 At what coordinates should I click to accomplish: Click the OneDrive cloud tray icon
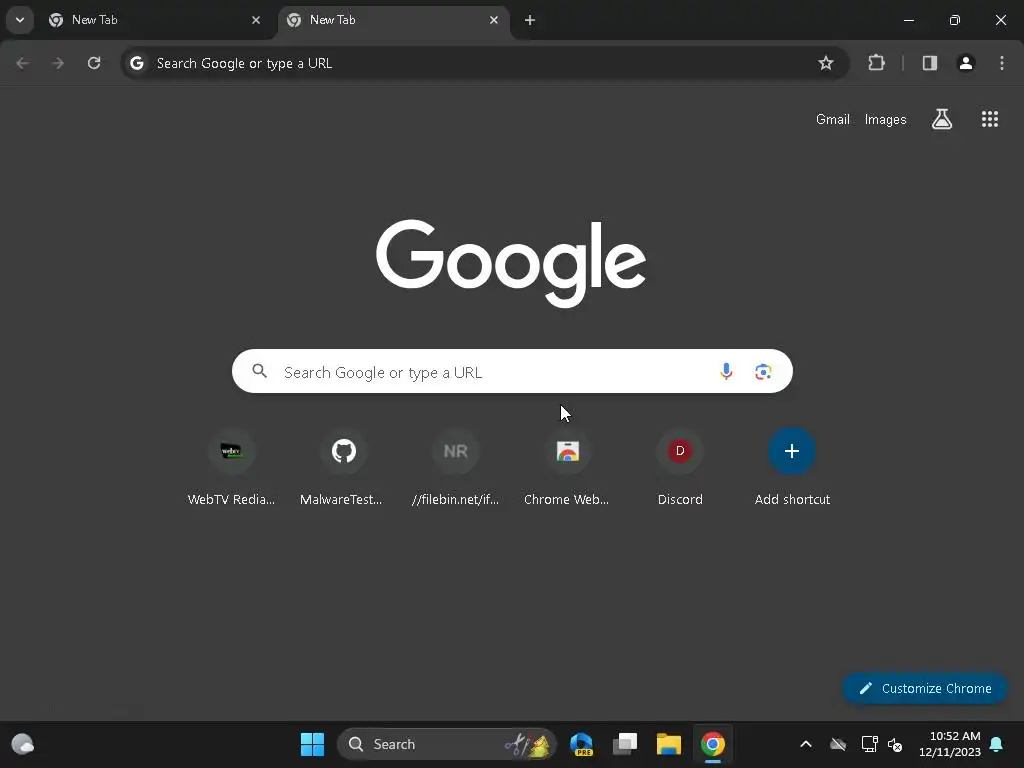[838, 744]
